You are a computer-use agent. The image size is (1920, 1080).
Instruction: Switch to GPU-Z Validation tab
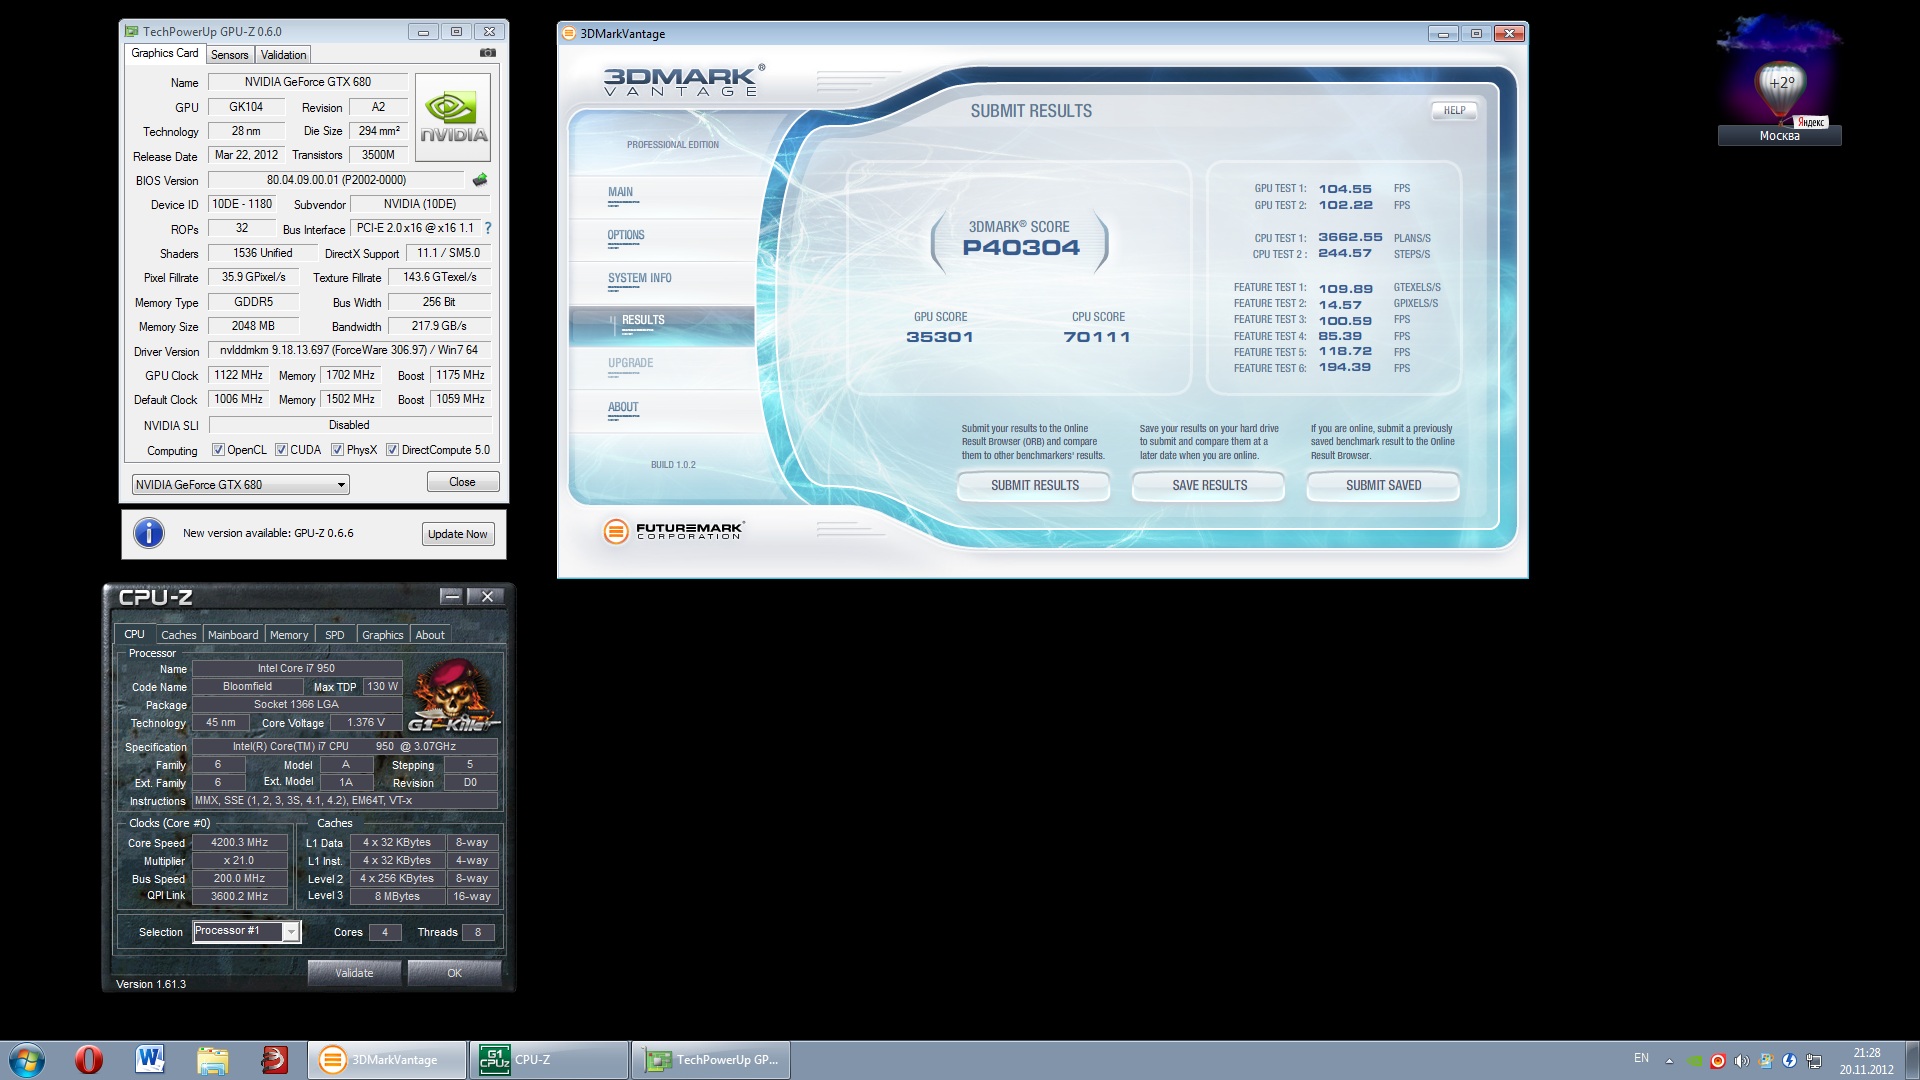(284, 55)
